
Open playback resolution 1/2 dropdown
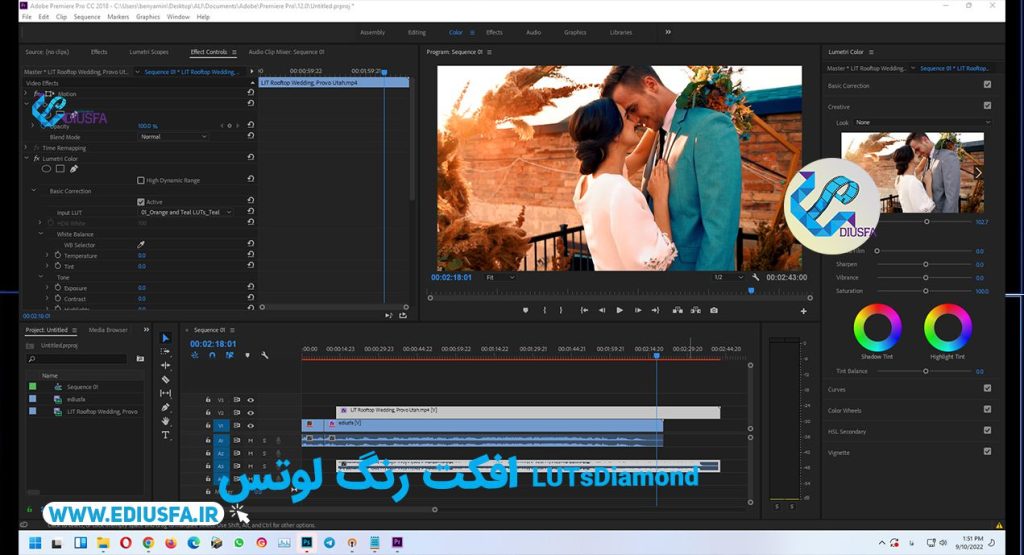[x=728, y=278]
